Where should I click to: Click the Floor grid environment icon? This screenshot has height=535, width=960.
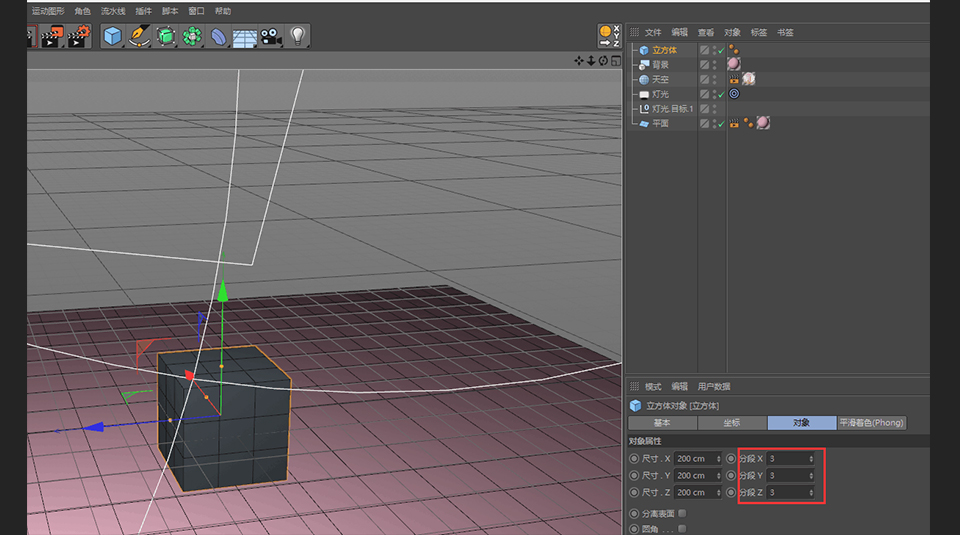pos(244,37)
